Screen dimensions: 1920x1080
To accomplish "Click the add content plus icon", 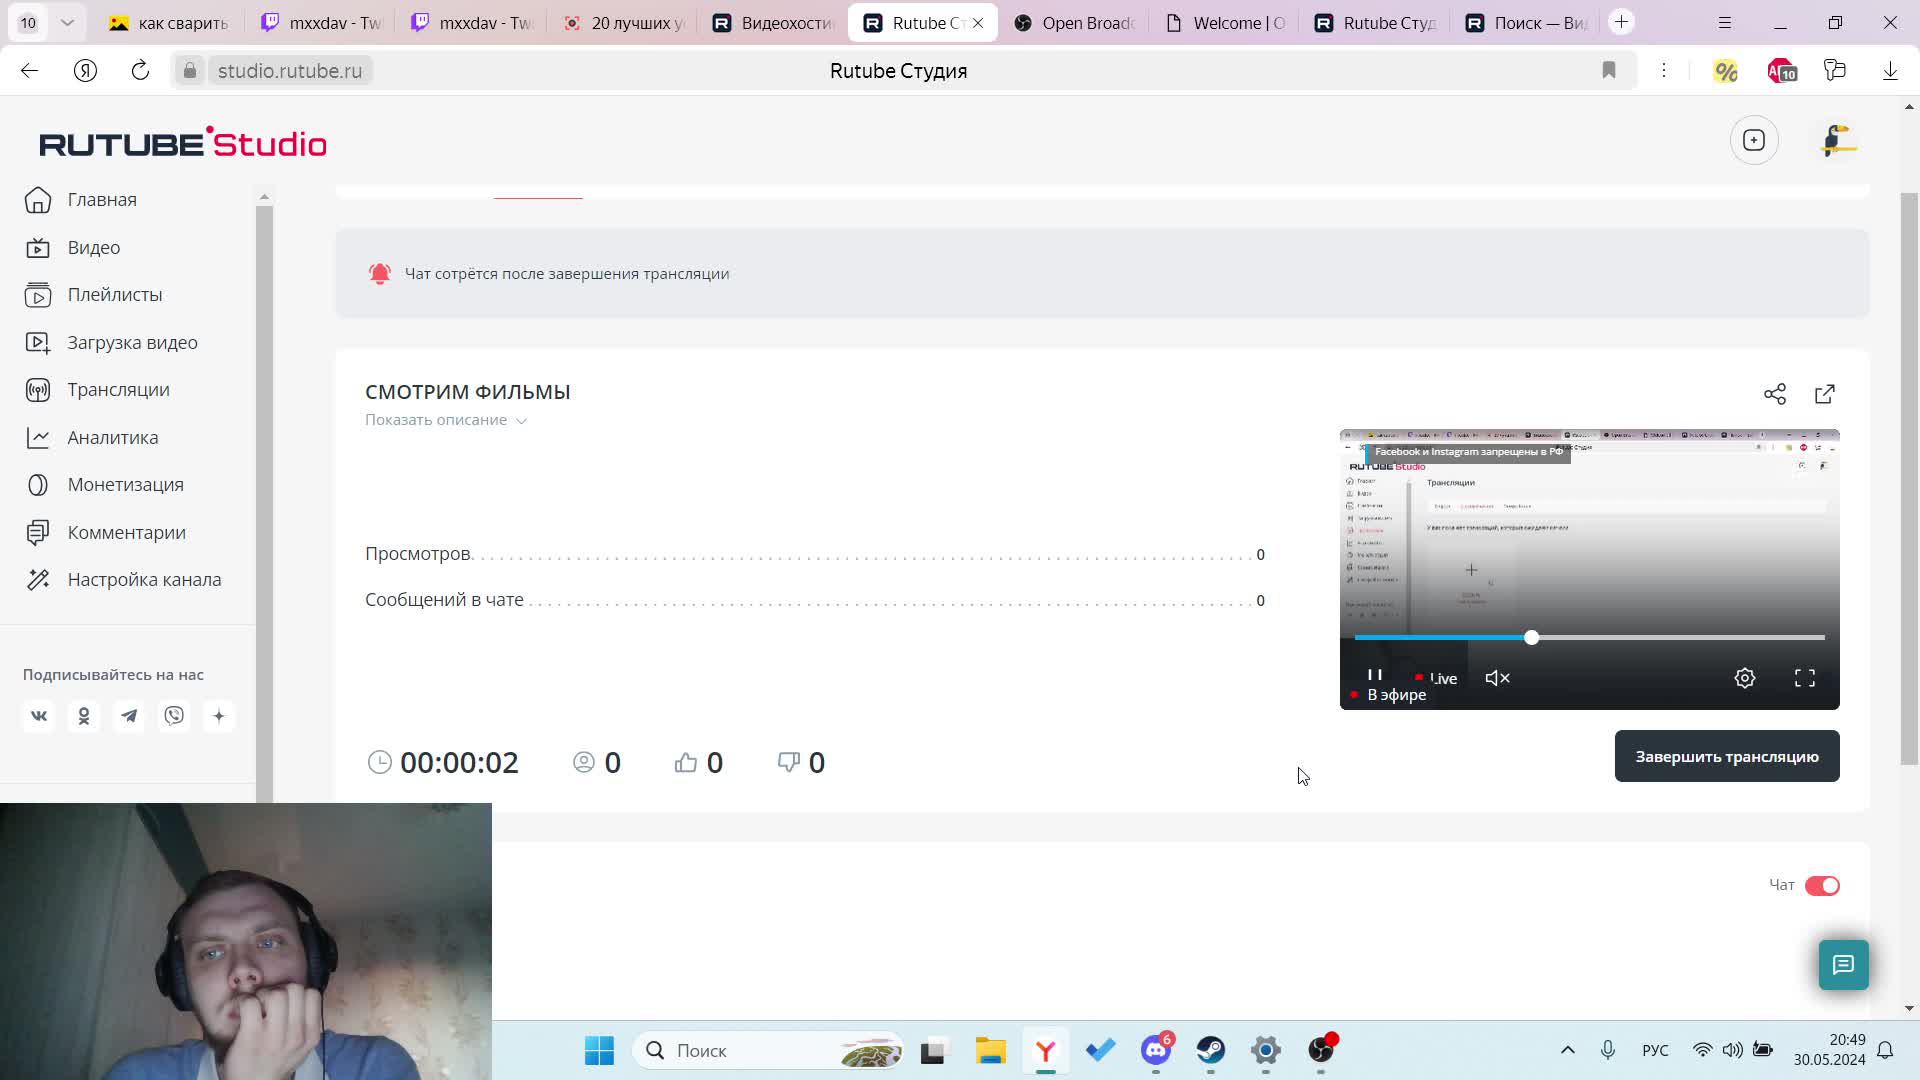I will (x=1754, y=140).
